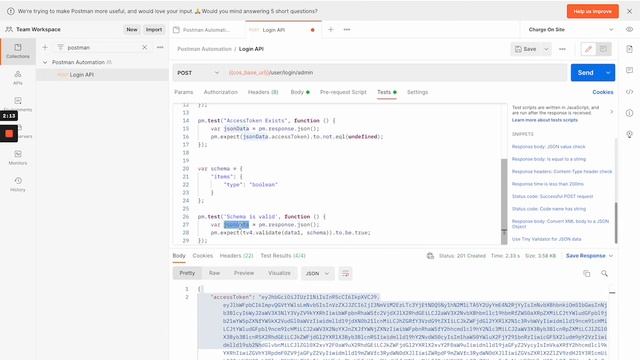
Task: Toggle line wrap in response
Action: pos(345,273)
